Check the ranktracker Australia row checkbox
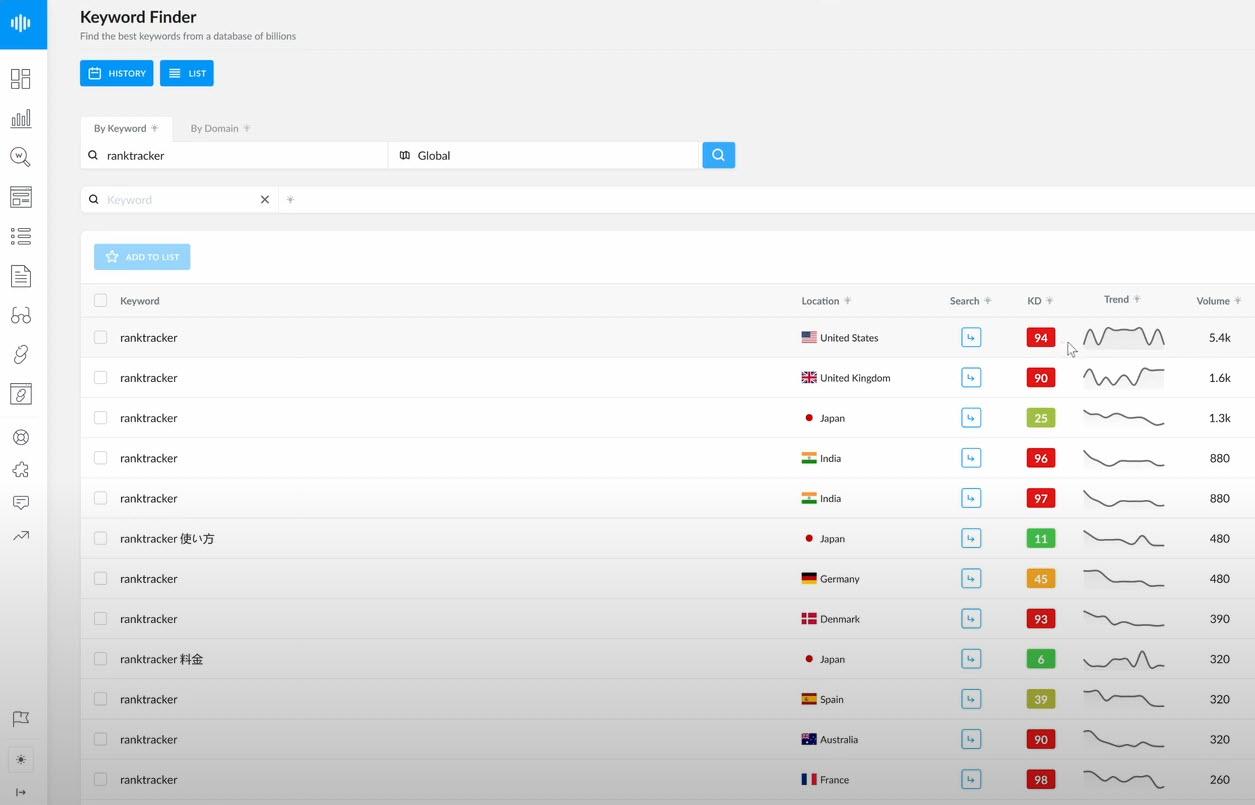Viewport: 1255px width, 805px height. pyautogui.click(x=100, y=739)
